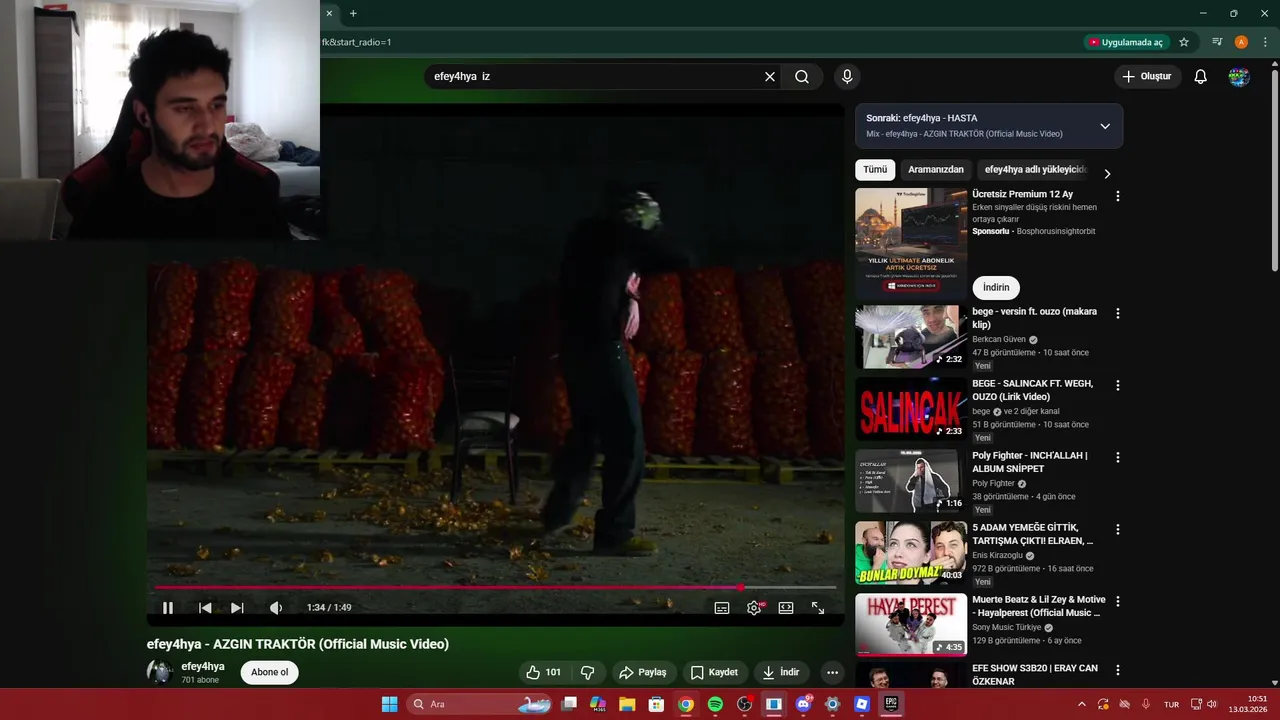This screenshot has height=720, width=1280.
Task: Select the Aramanızdan filter chip
Action: point(936,170)
